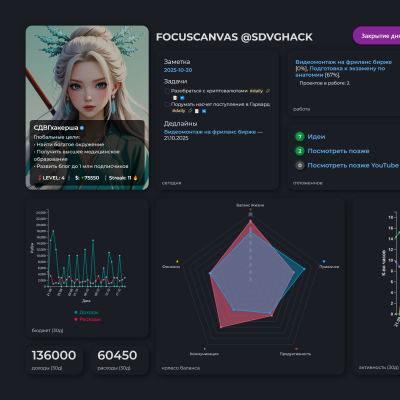Click the Задачи heading in today card
This screenshot has height=400, width=400.
175,81
